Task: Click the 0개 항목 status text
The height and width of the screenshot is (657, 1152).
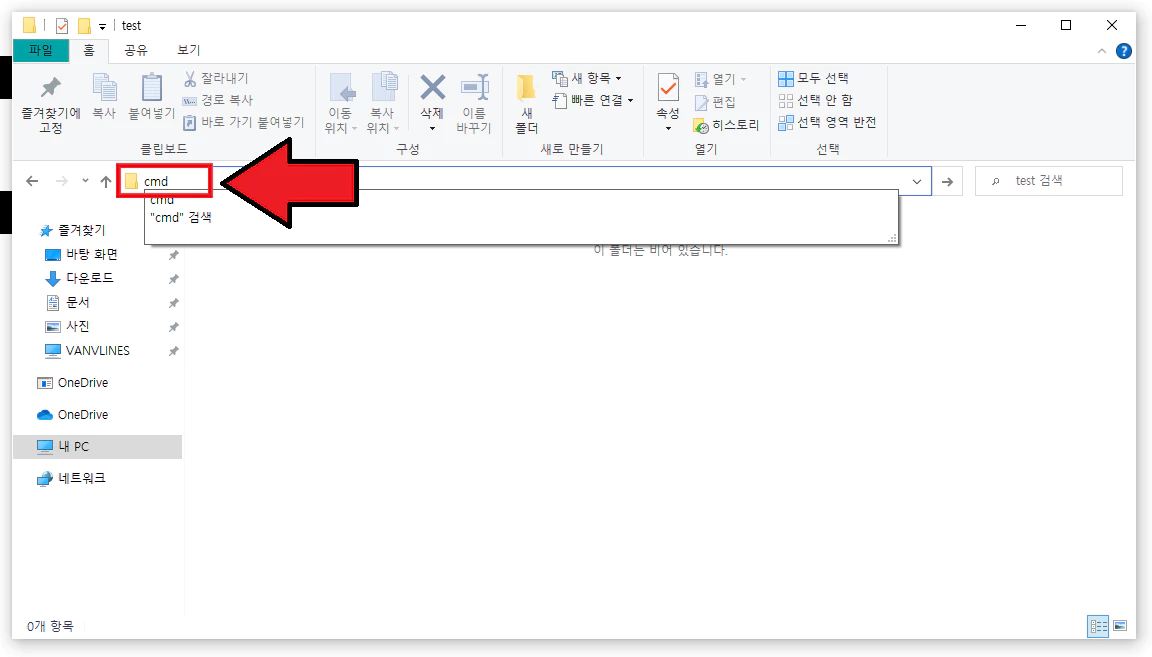Action: [50, 626]
